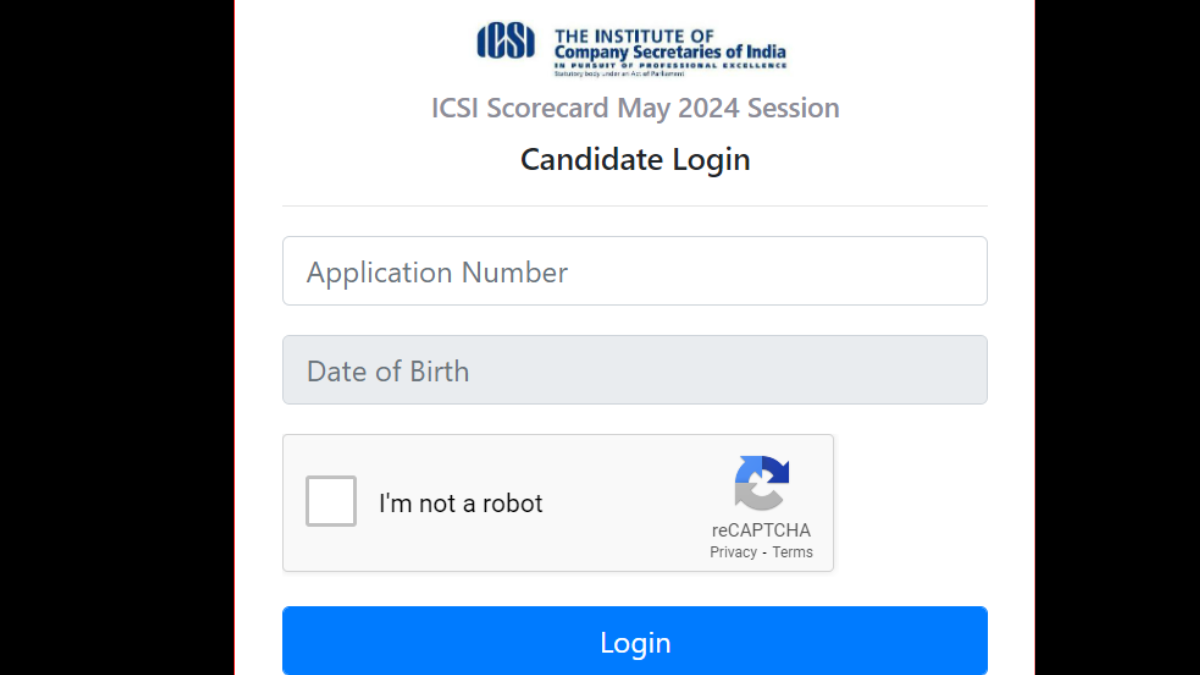This screenshot has width=1200, height=675.
Task: Open the Date of Birth picker field
Action: (x=635, y=370)
